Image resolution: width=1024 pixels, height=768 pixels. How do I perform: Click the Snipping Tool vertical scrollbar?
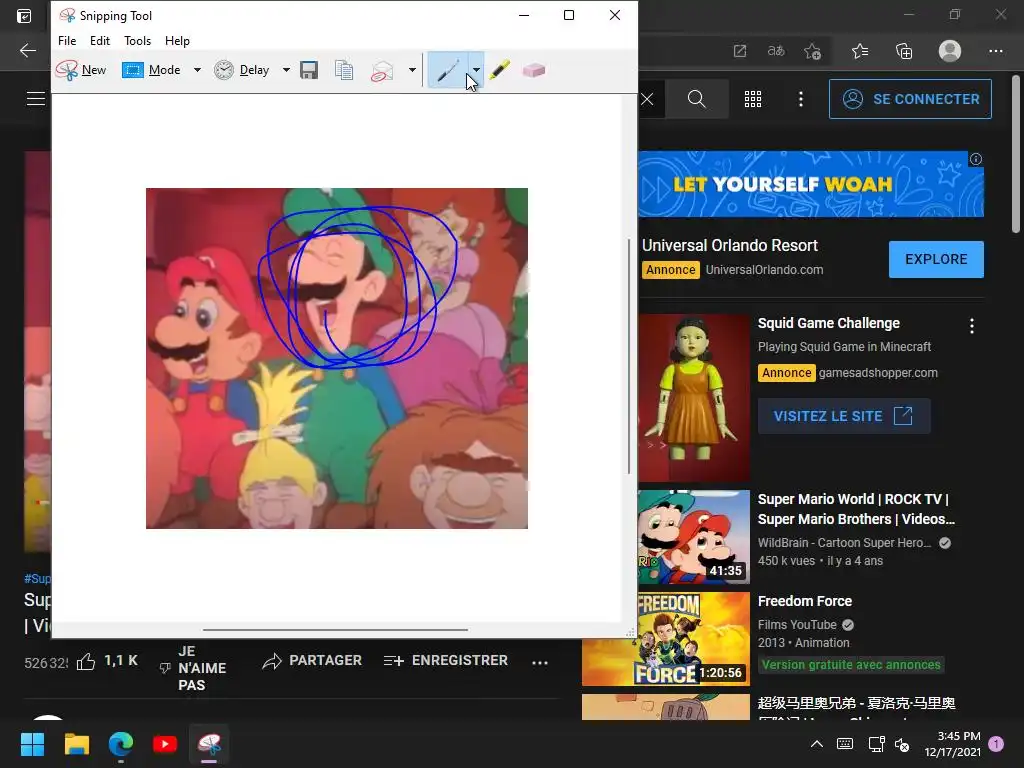coord(629,356)
